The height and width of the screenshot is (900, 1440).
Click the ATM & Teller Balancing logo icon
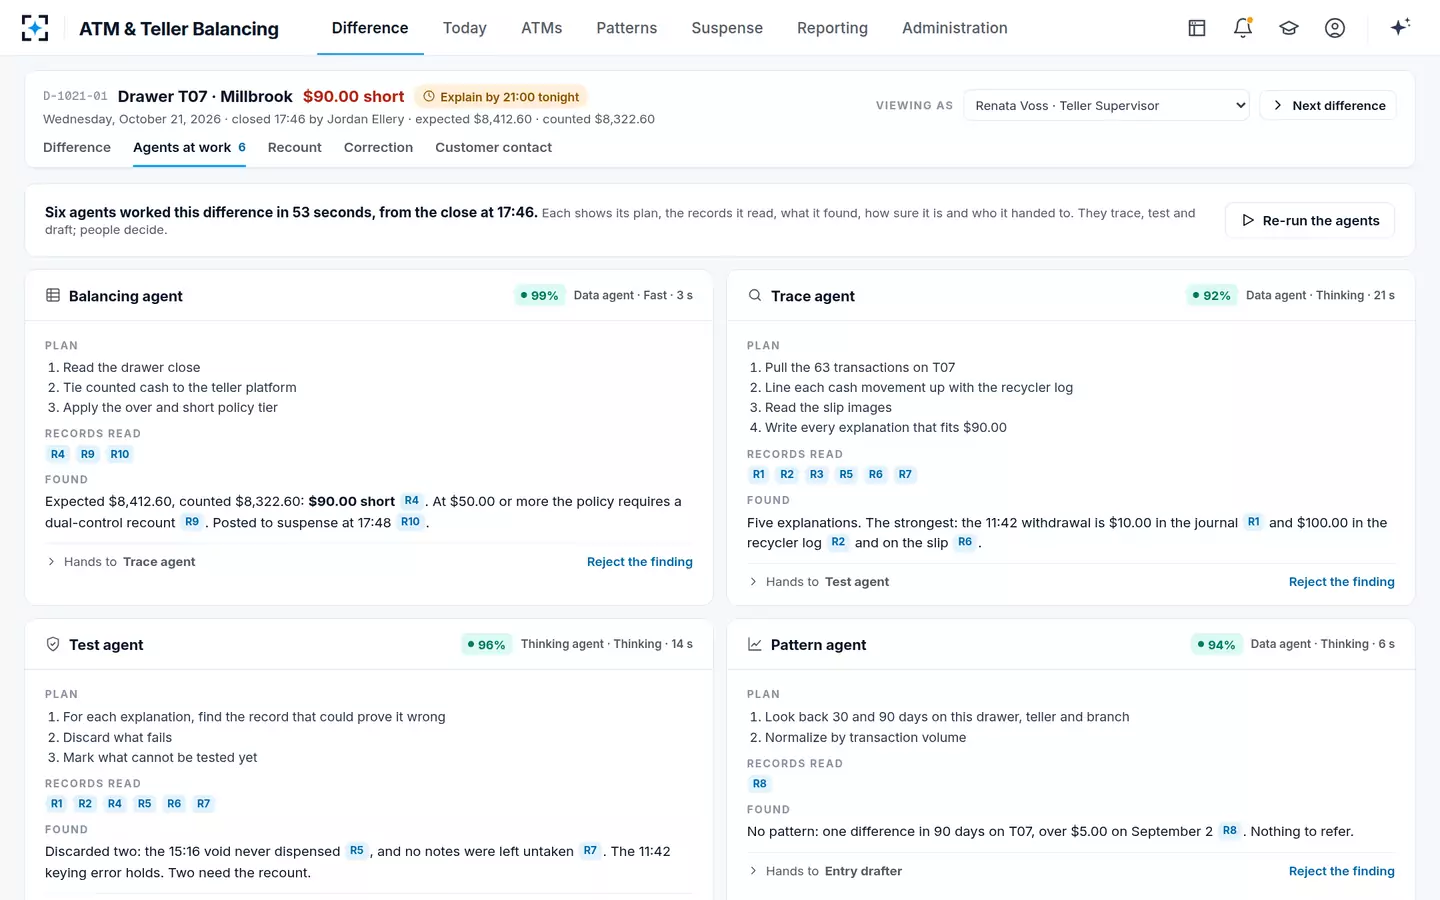point(35,28)
